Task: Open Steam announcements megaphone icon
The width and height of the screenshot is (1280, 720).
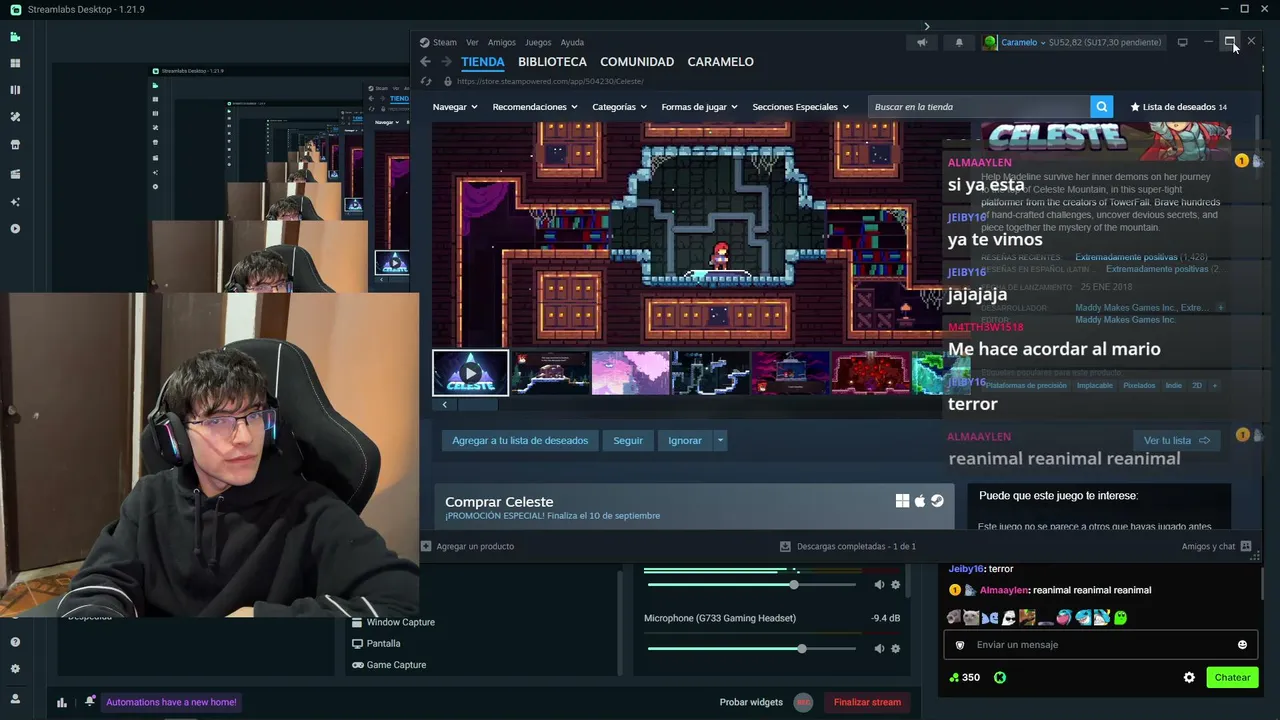Action: coord(922,42)
